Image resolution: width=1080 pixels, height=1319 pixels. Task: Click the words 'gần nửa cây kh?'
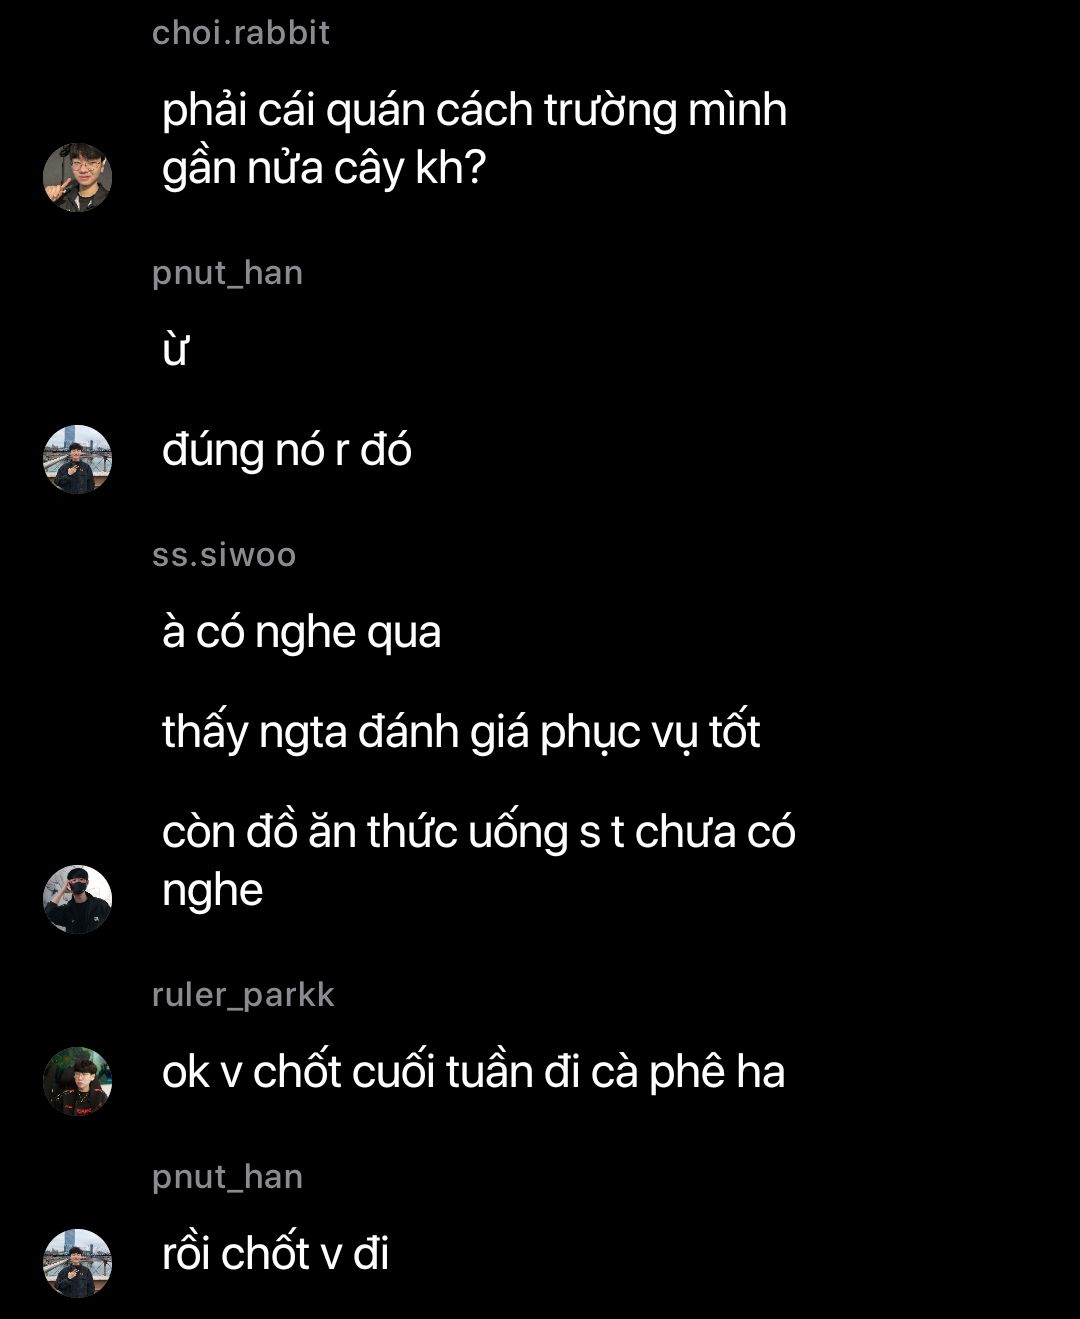tap(323, 168)
